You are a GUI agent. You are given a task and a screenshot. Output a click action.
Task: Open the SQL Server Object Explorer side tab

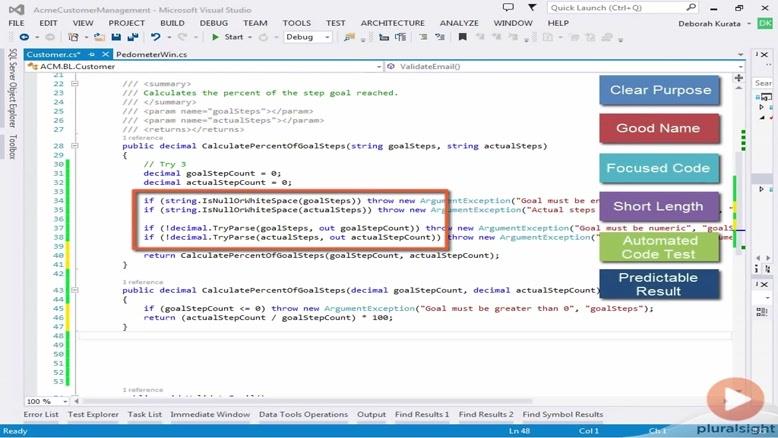pos(12,88)
